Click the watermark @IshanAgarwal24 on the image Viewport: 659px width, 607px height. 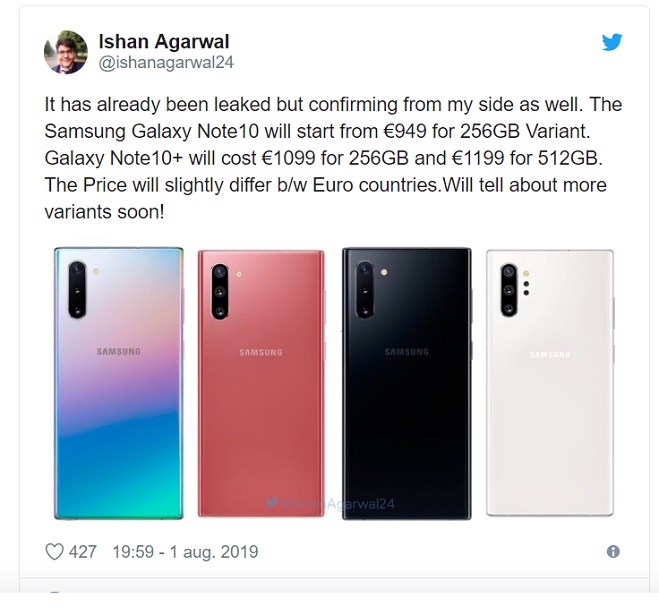click(x=330, y=503)
